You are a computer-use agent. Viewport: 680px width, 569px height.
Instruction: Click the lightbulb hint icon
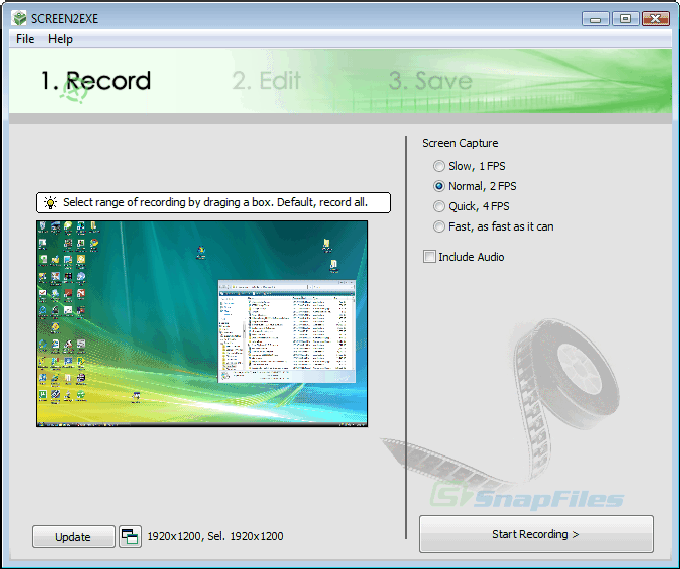(x=50, y=202)
